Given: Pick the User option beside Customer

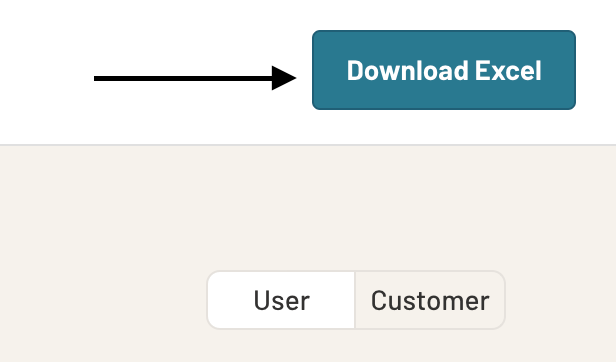Looking at the screenshot, I should coord(281,300).
